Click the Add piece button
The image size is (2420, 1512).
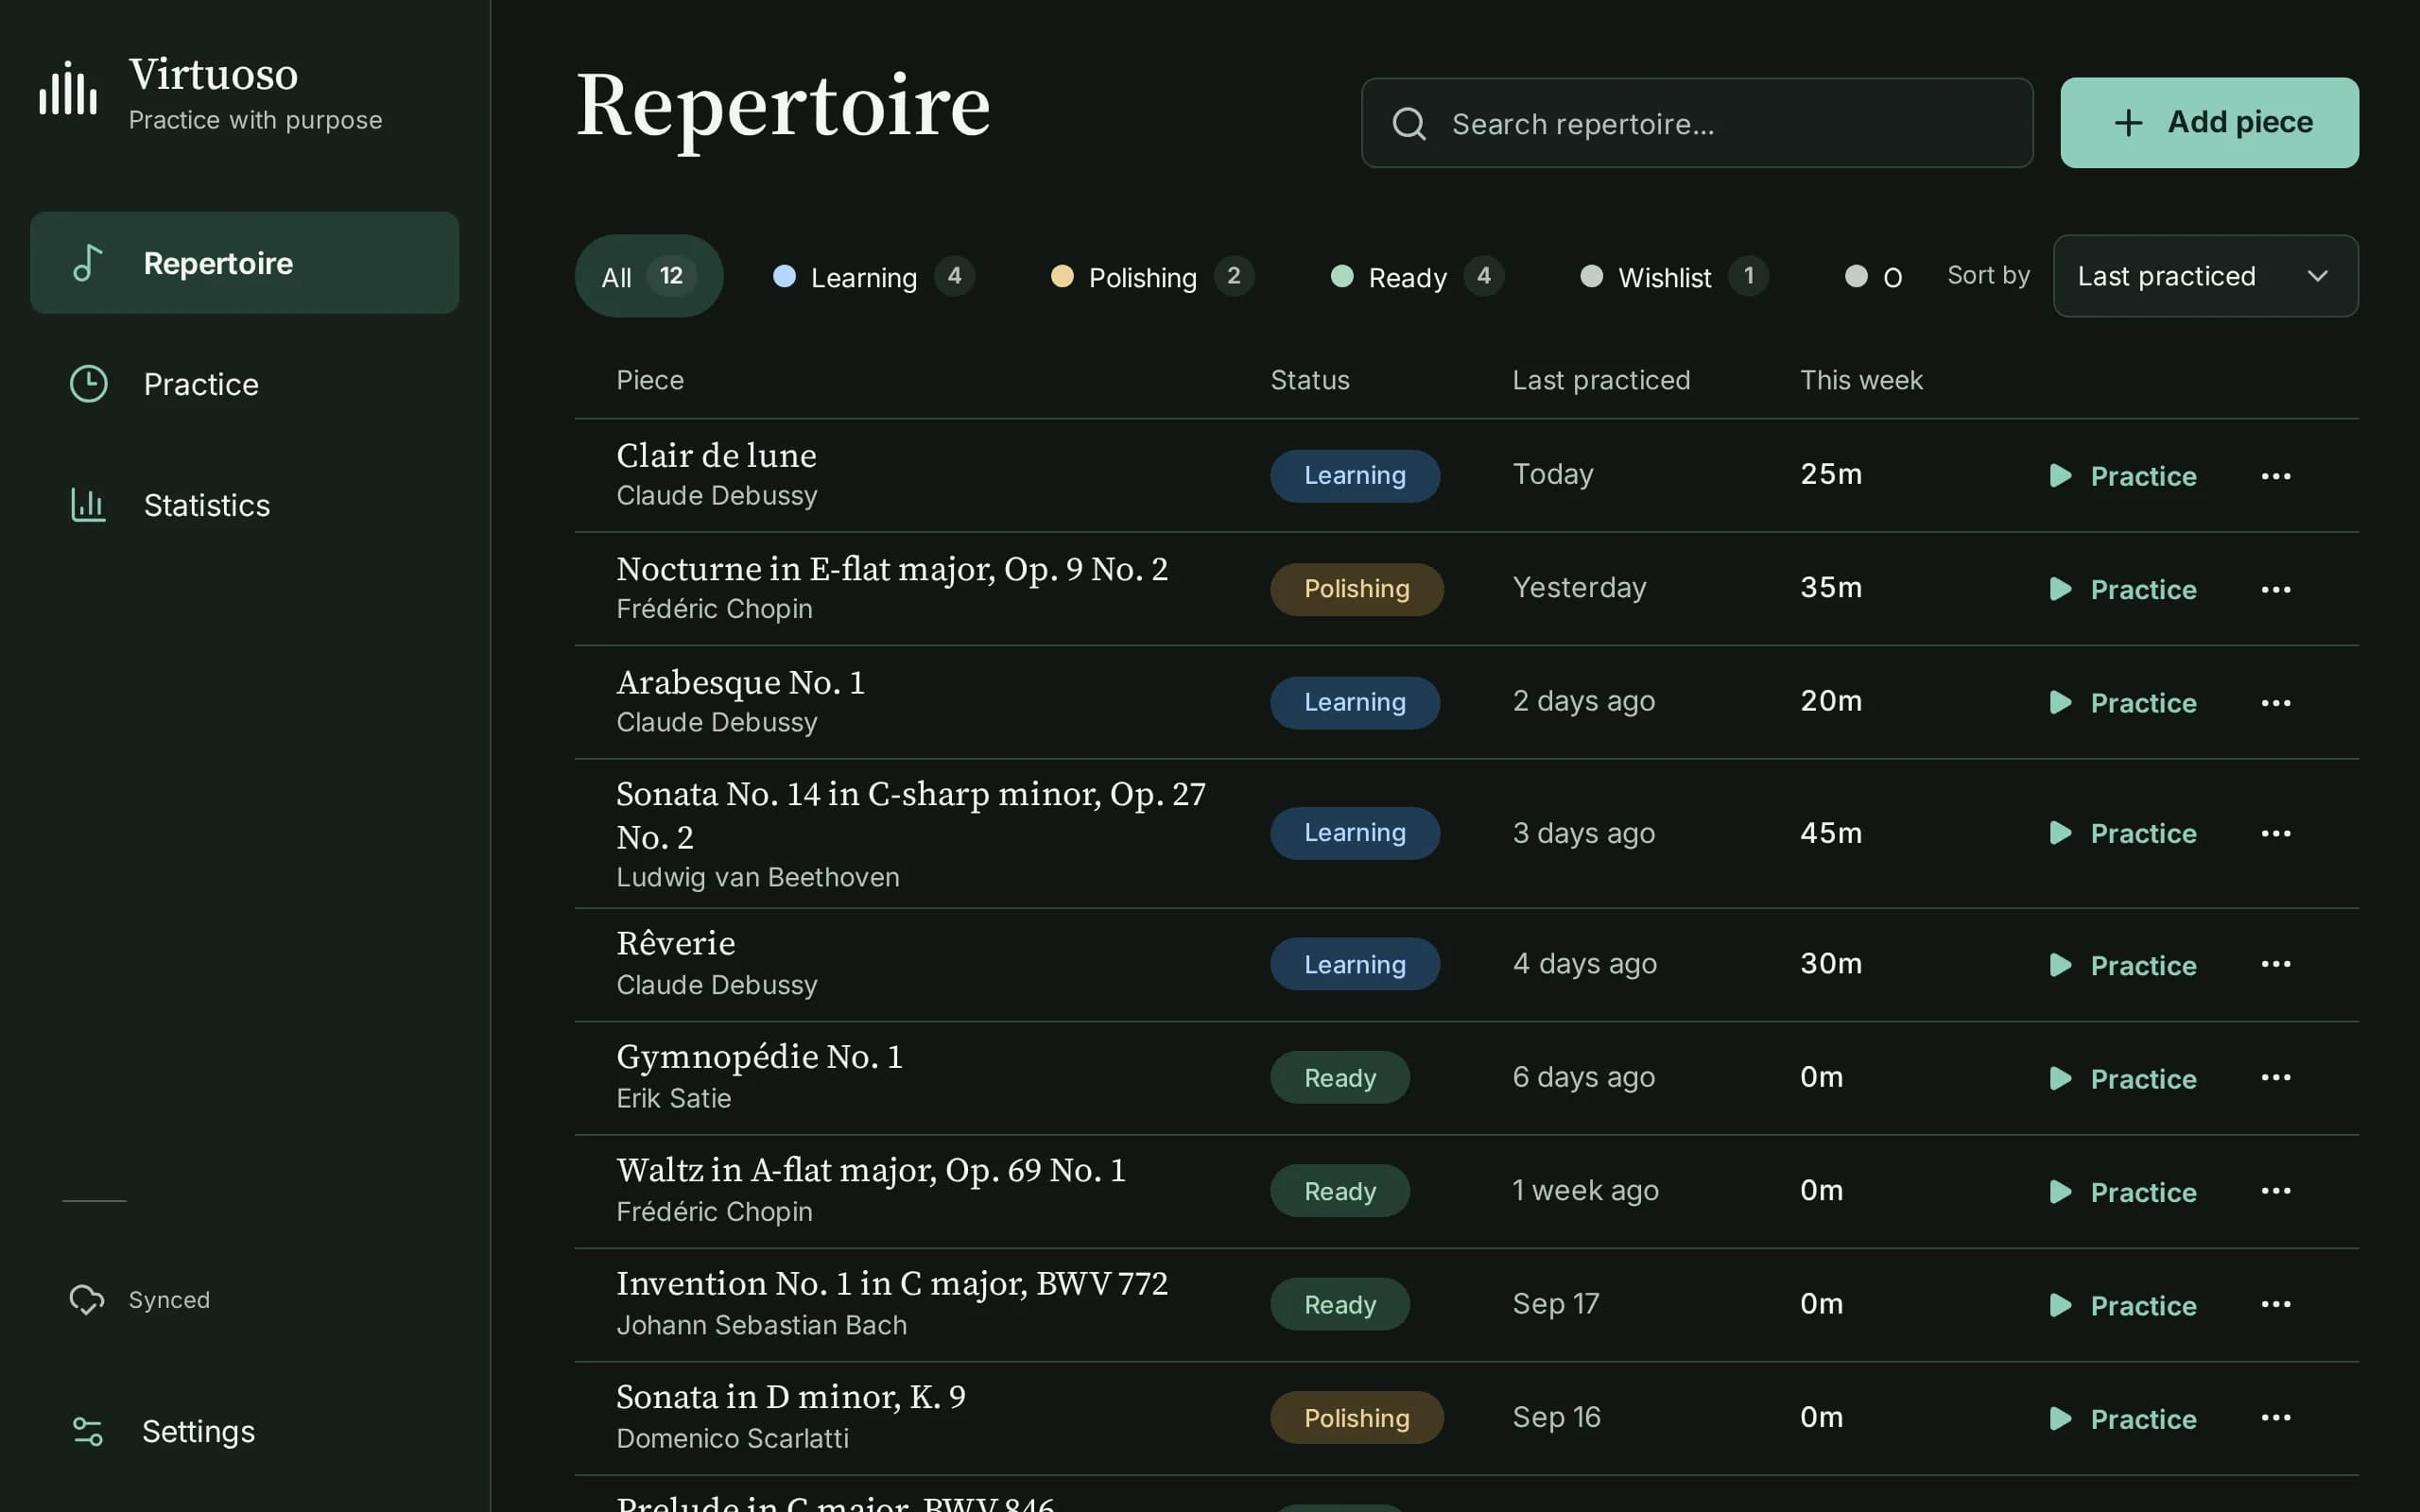point(2209,123)
